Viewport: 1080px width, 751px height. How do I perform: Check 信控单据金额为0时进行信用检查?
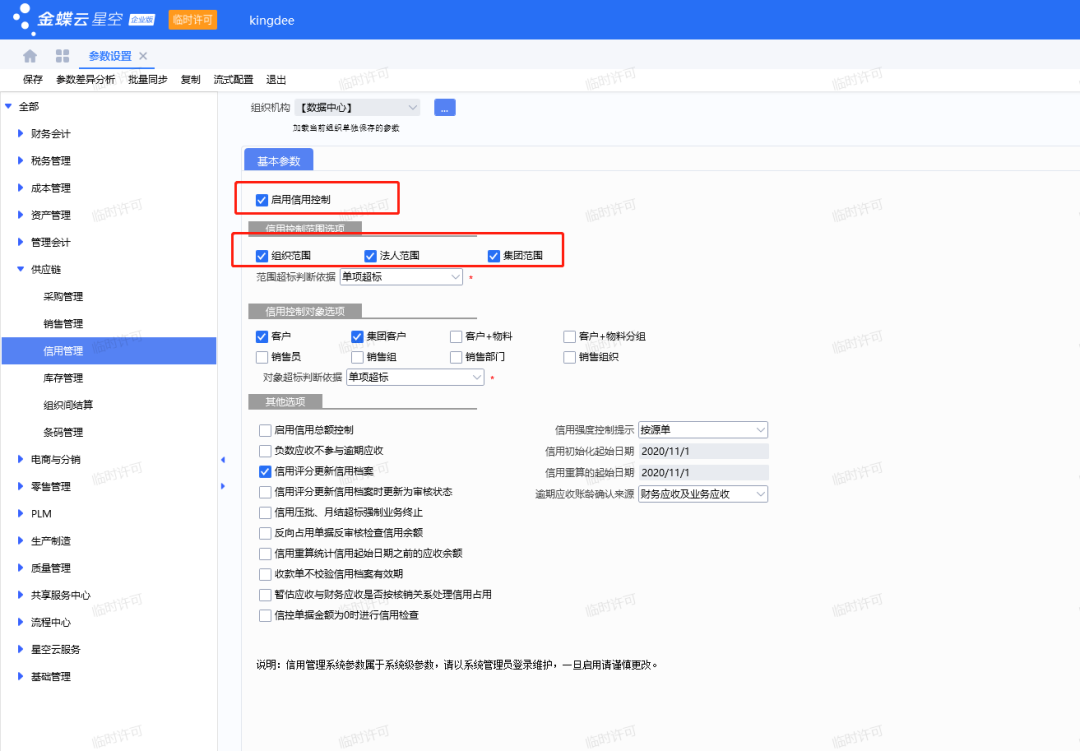(265, 615)
